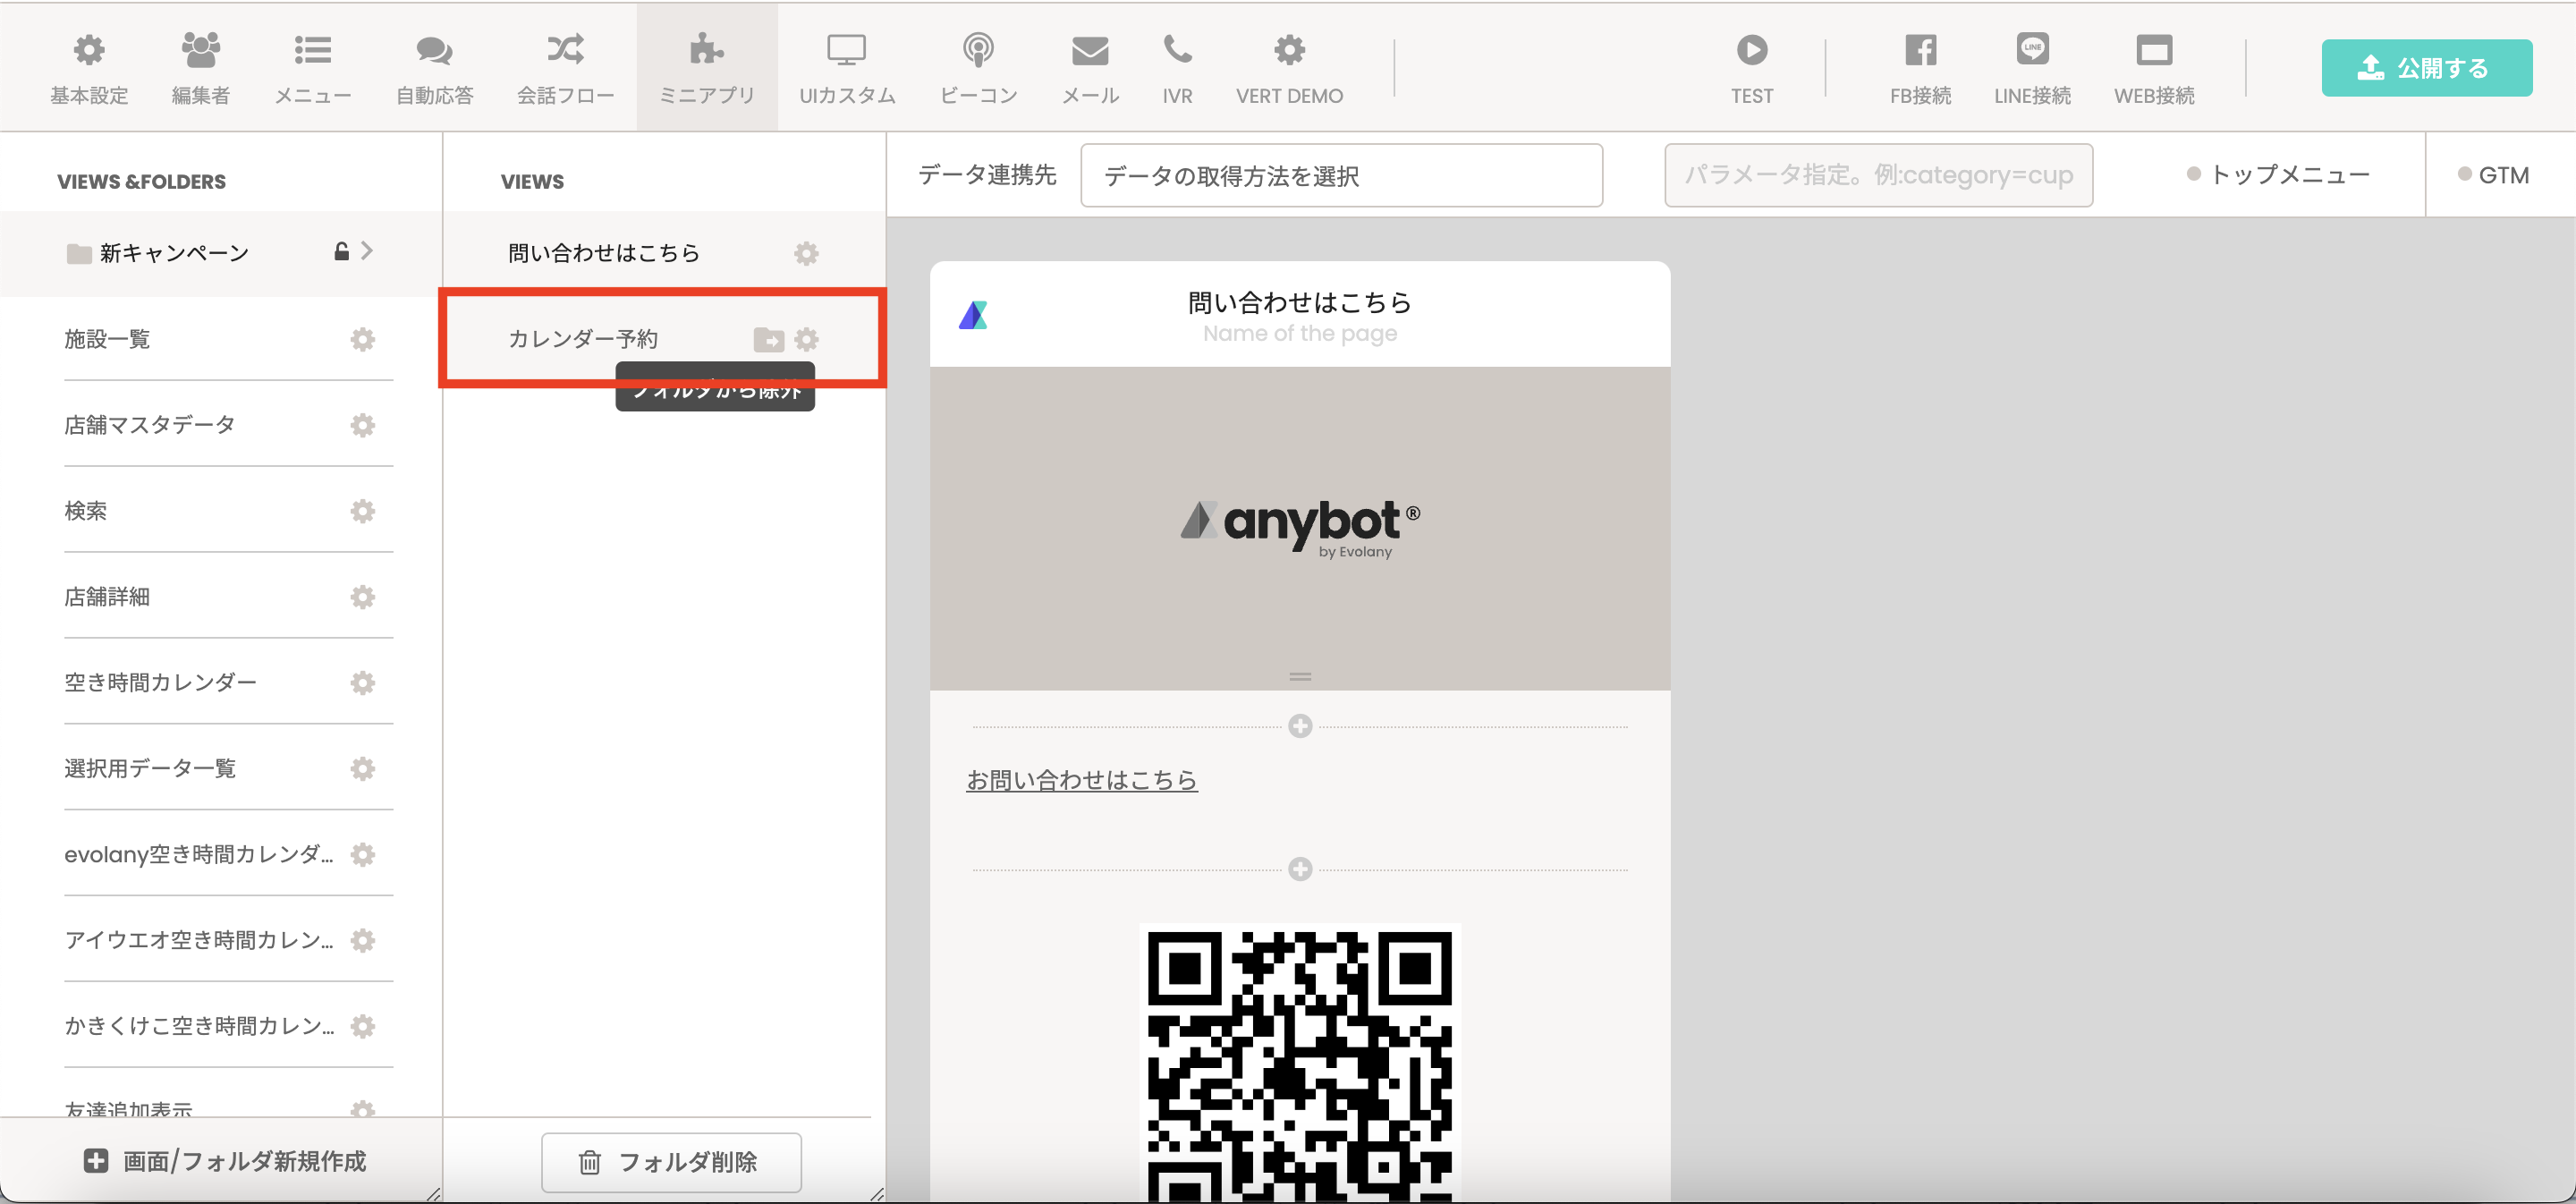Viewport: 2576px width, 1204px height.
Task: Open gear settings for 店舗マスタデータ
Action: tap(362, 425)
